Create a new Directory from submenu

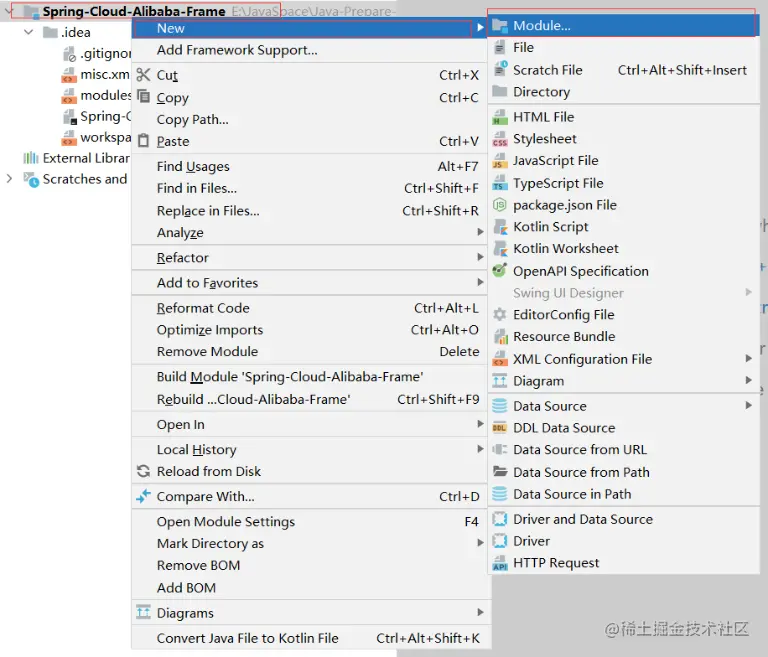point(624,92)
